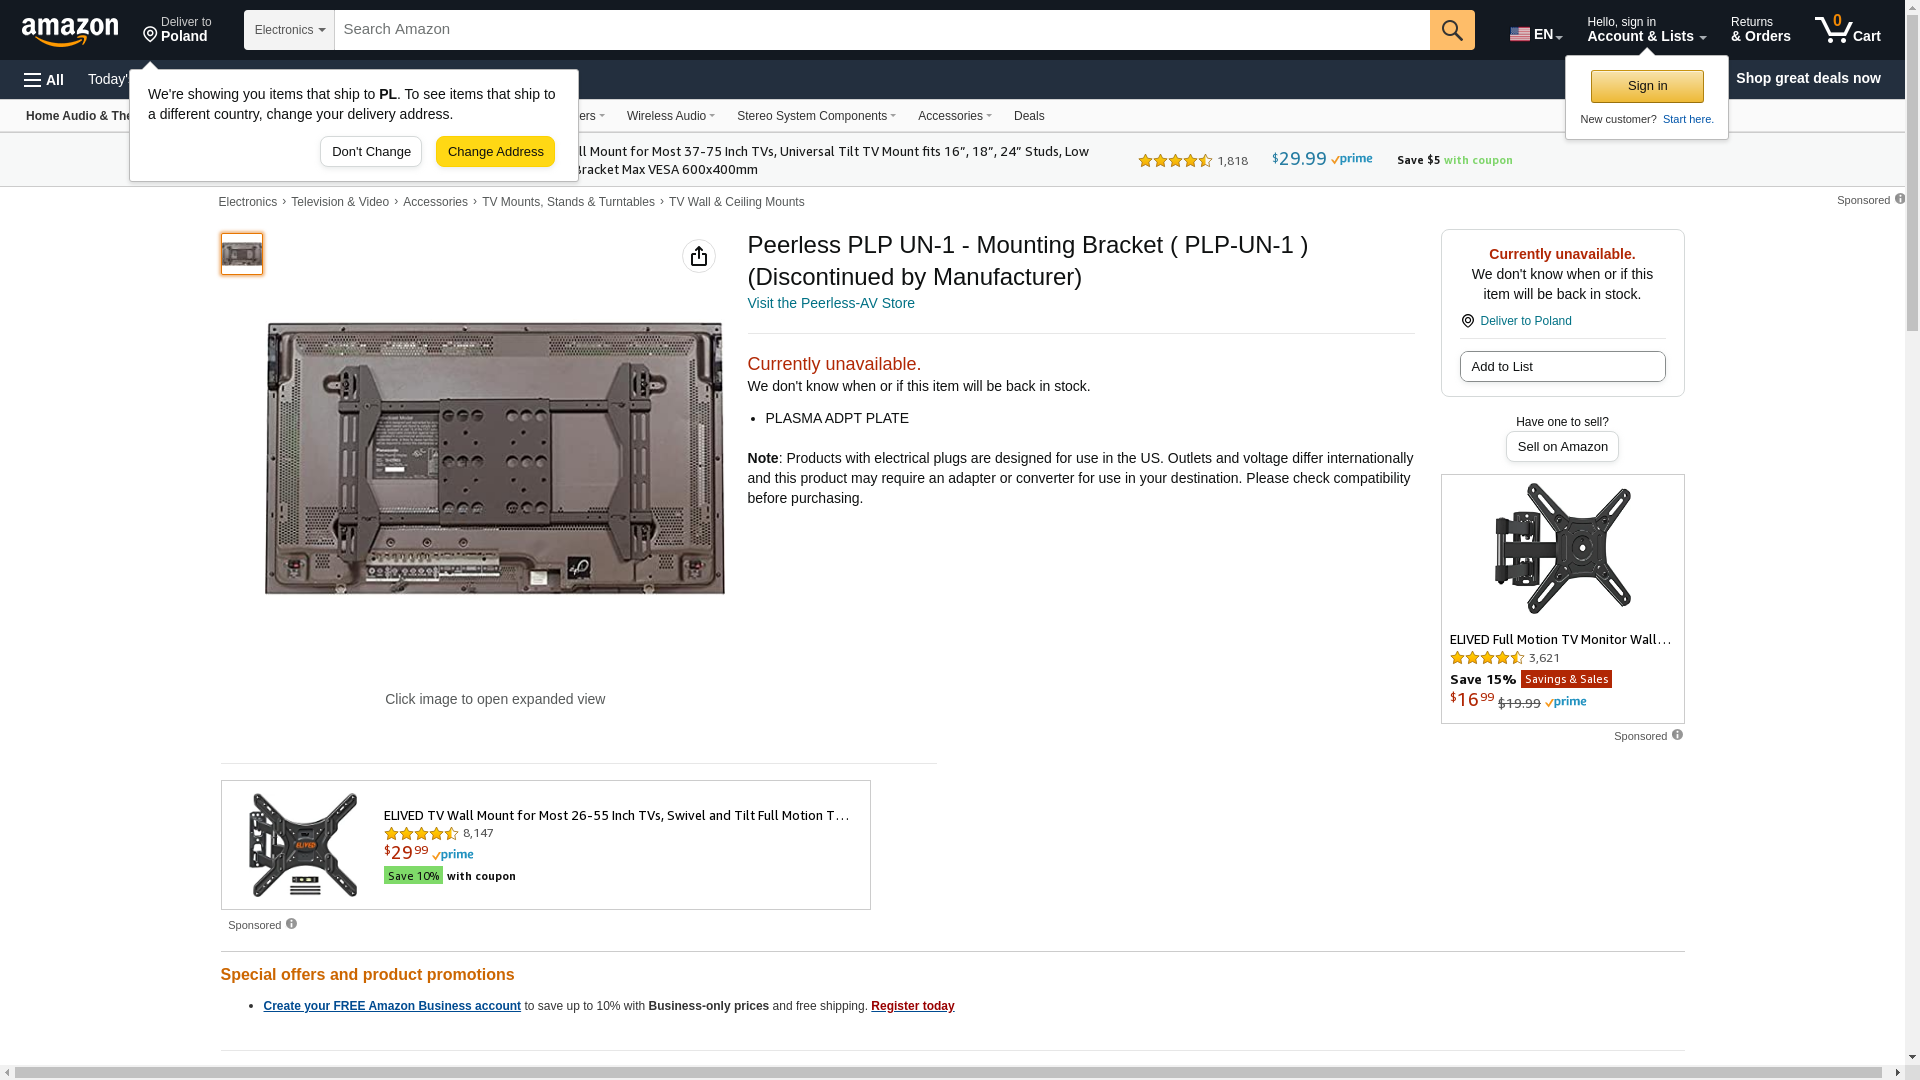Screen dimensions: 1920x1080
Task: Open the Wireless Audio menu
Action: click(670, 116)
